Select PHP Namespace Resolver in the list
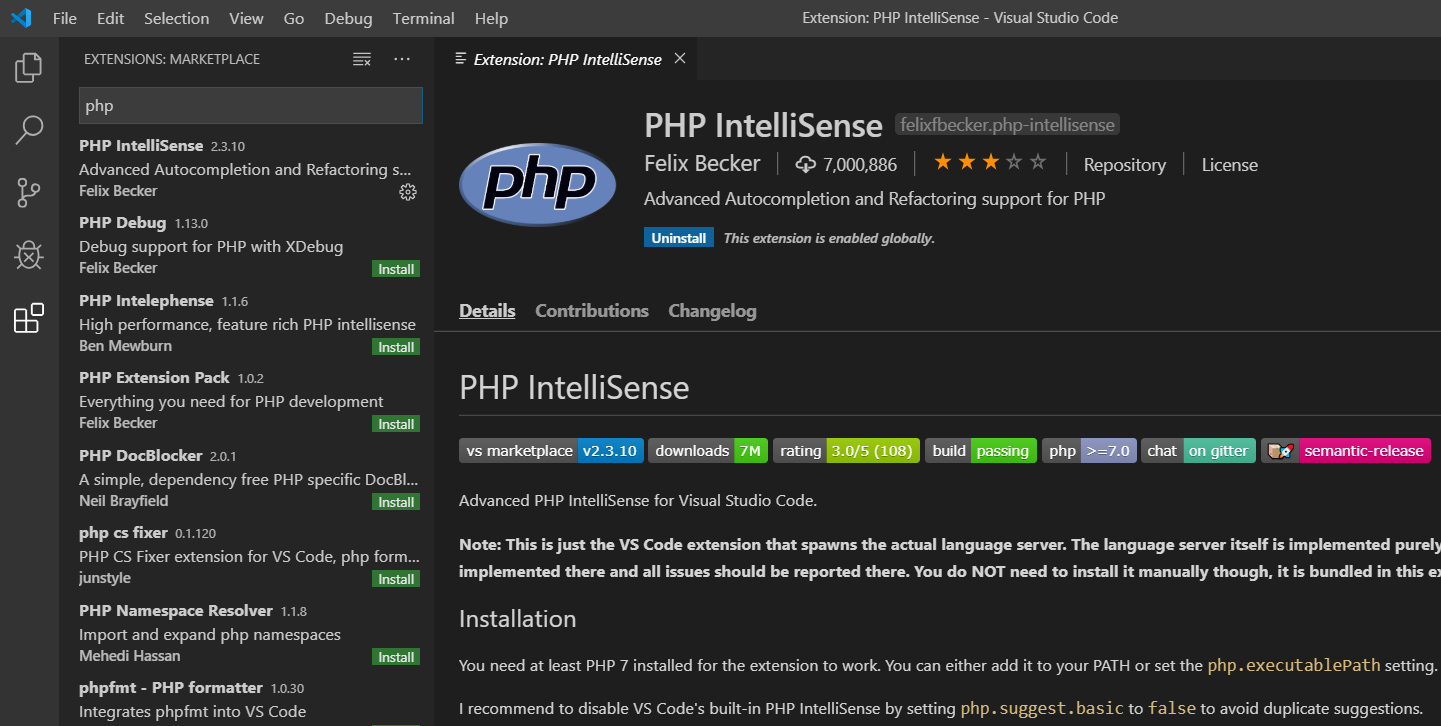 pyautogui.click(x=247, y=633)
